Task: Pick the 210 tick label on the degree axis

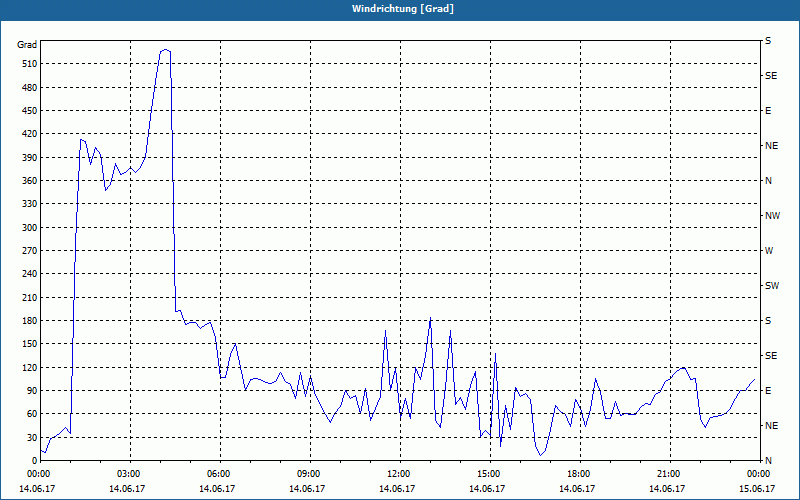Action: point(29,297)
